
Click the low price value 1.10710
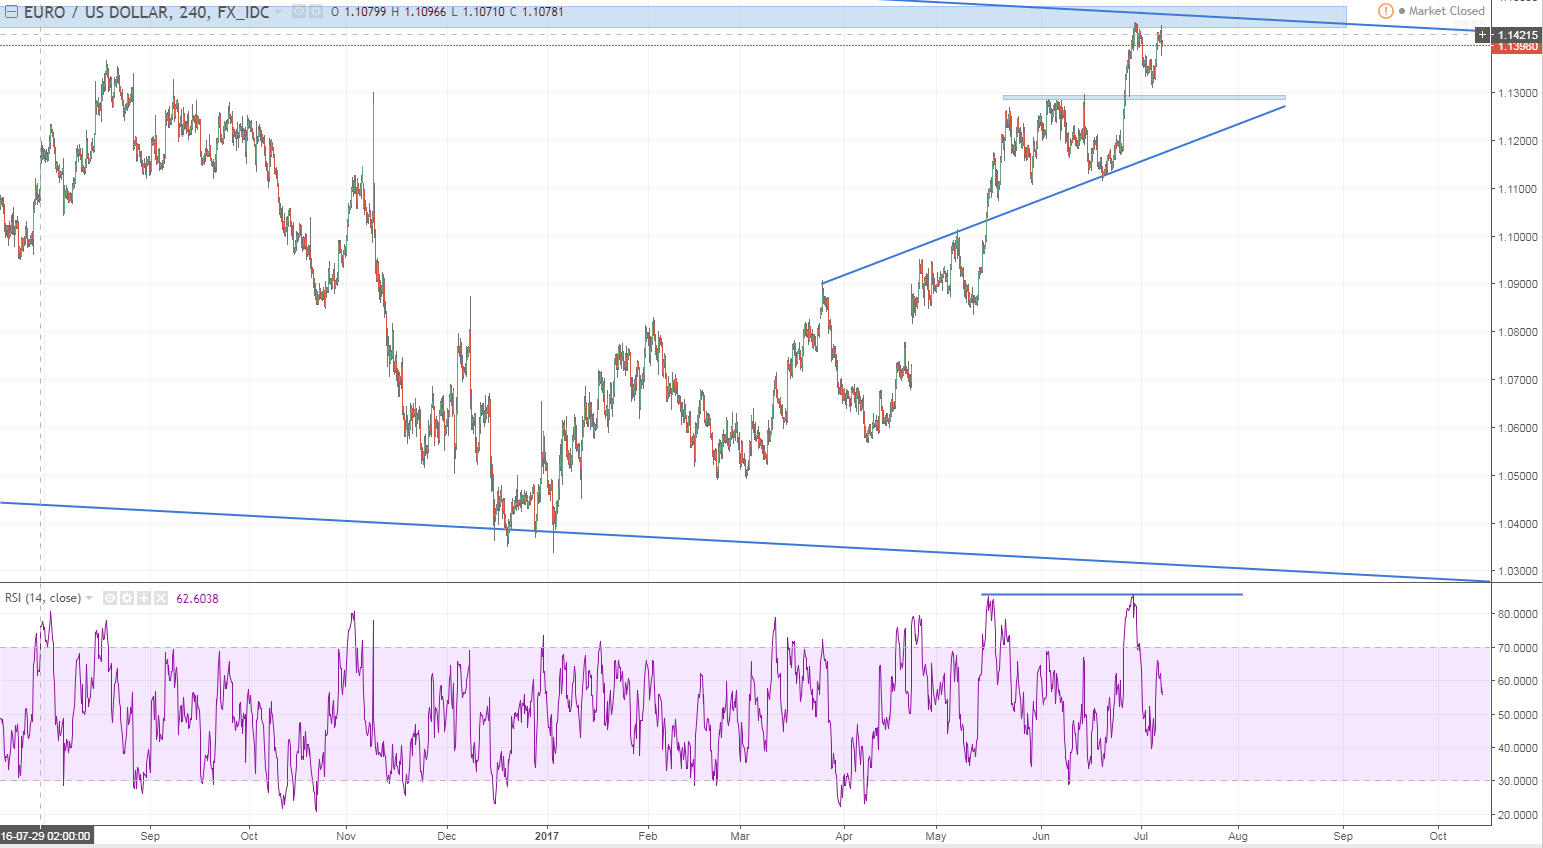[x=484, y=12]
